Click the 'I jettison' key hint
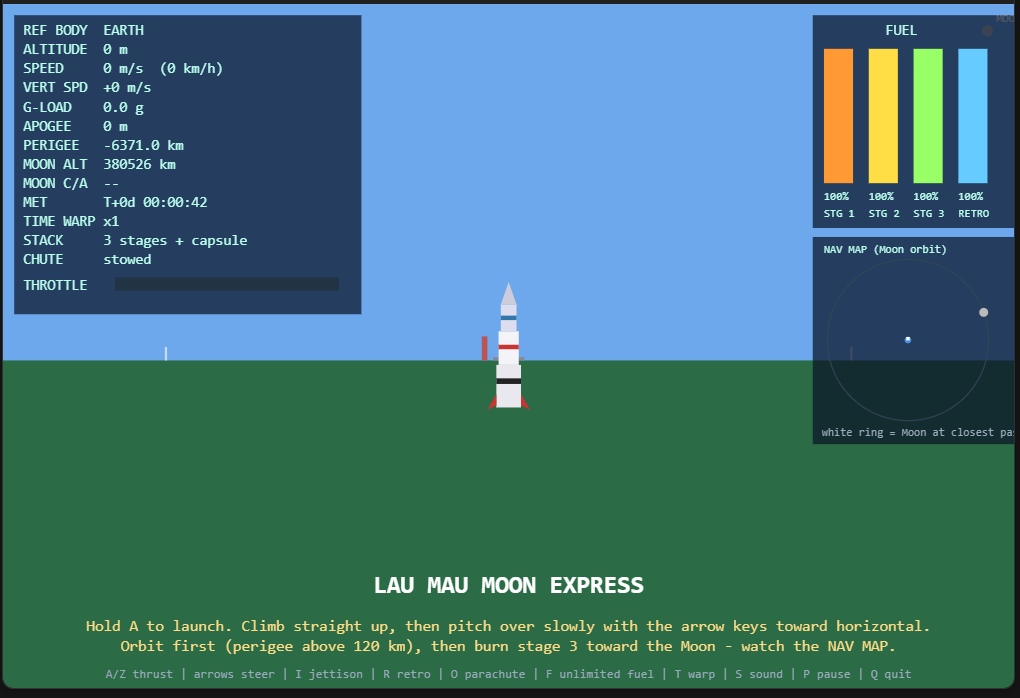 coord(329,674)
